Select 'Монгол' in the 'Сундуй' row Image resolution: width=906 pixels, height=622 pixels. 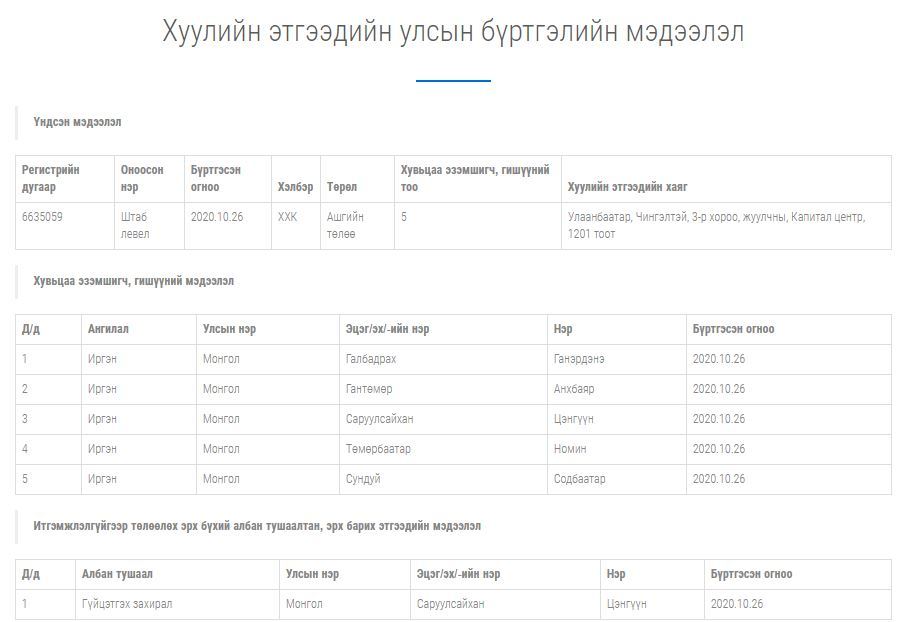coord(221,479)
